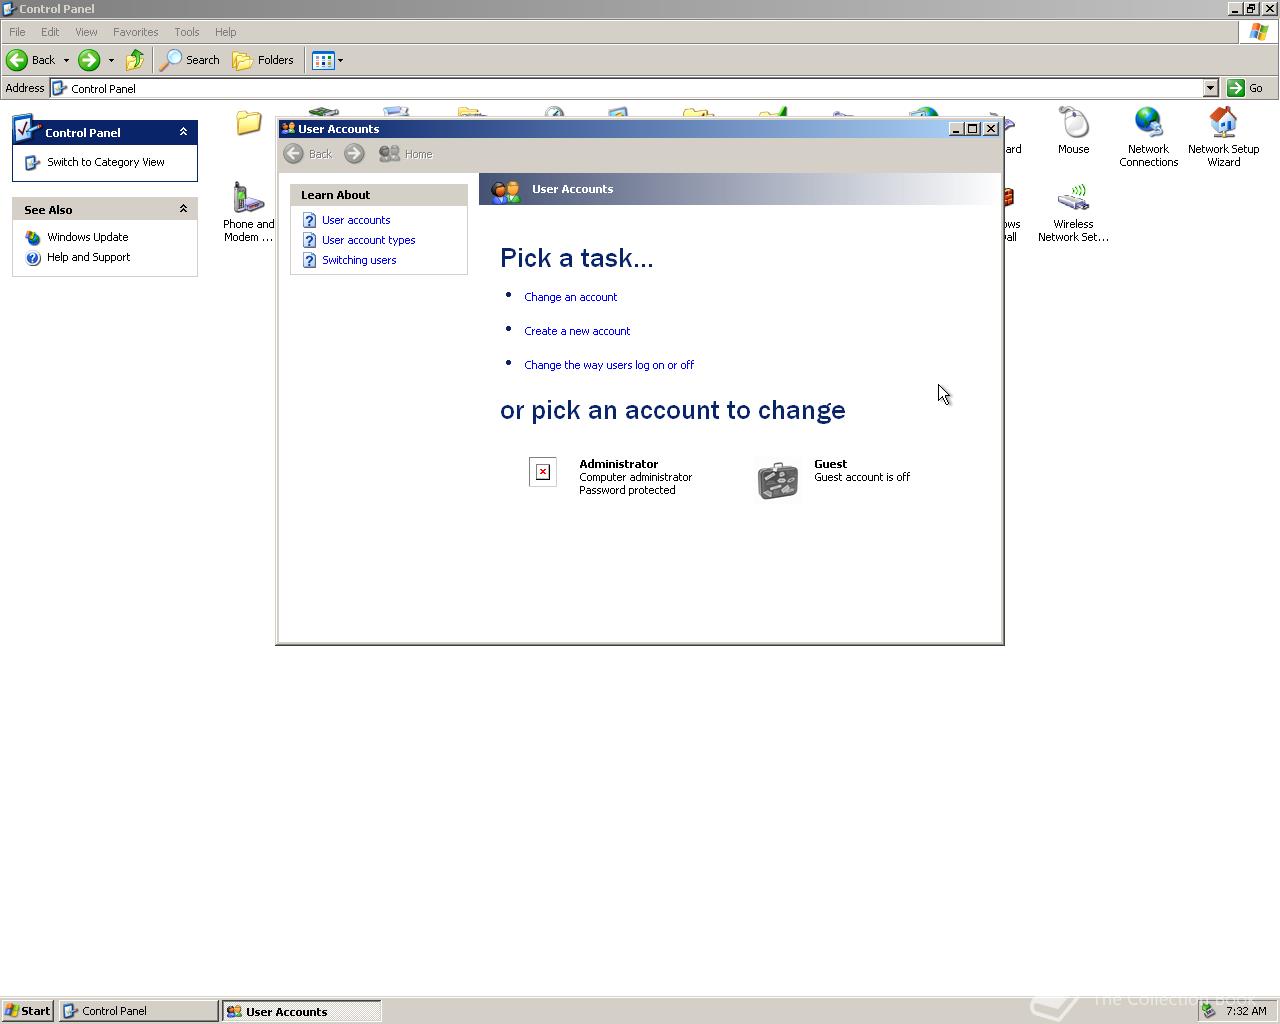Open the User account types help link

click(368, 240)
